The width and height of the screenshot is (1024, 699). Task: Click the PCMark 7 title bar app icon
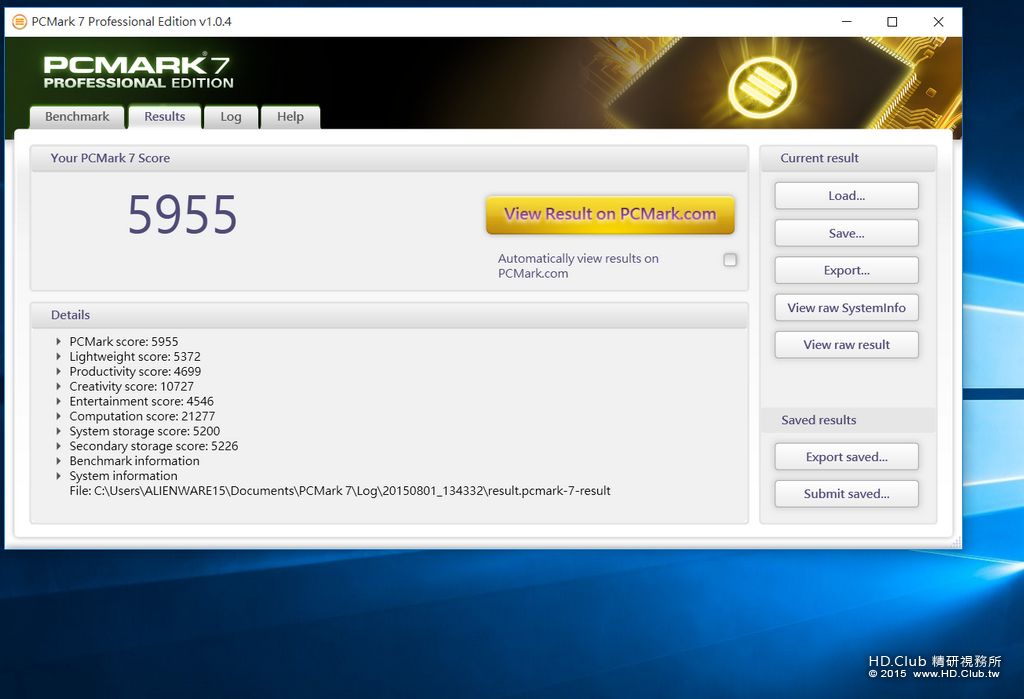tap(20, 22)
